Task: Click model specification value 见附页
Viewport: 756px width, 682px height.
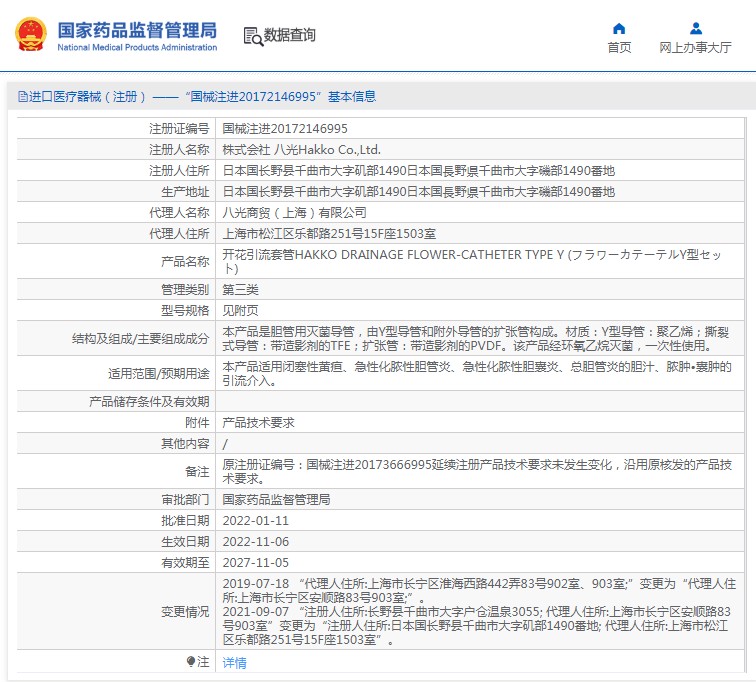Action: tap(240, 310)
